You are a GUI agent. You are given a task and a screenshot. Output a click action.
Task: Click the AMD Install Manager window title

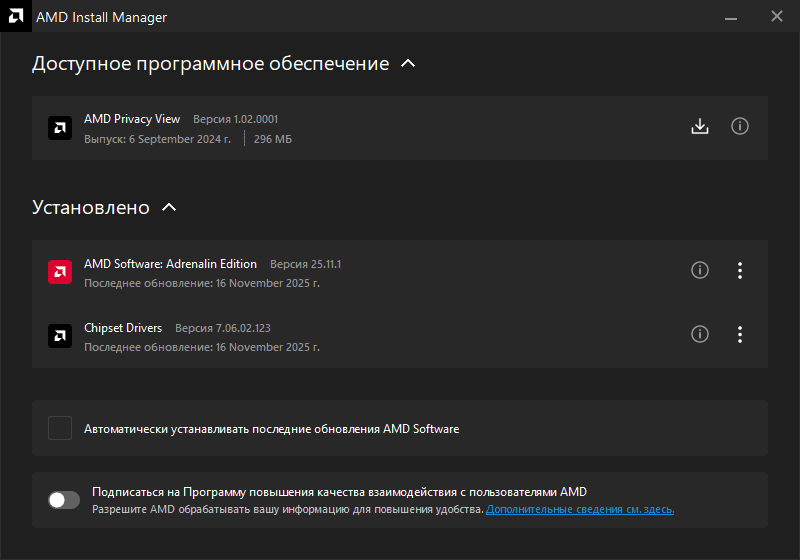(x=101, y=17)
